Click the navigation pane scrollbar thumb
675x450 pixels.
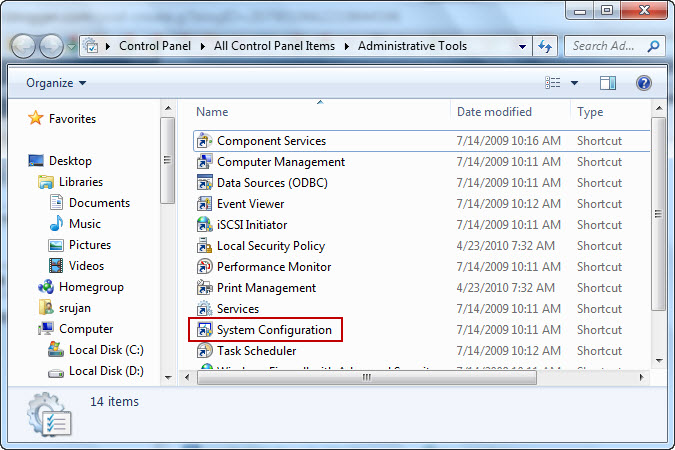[167, 160]
